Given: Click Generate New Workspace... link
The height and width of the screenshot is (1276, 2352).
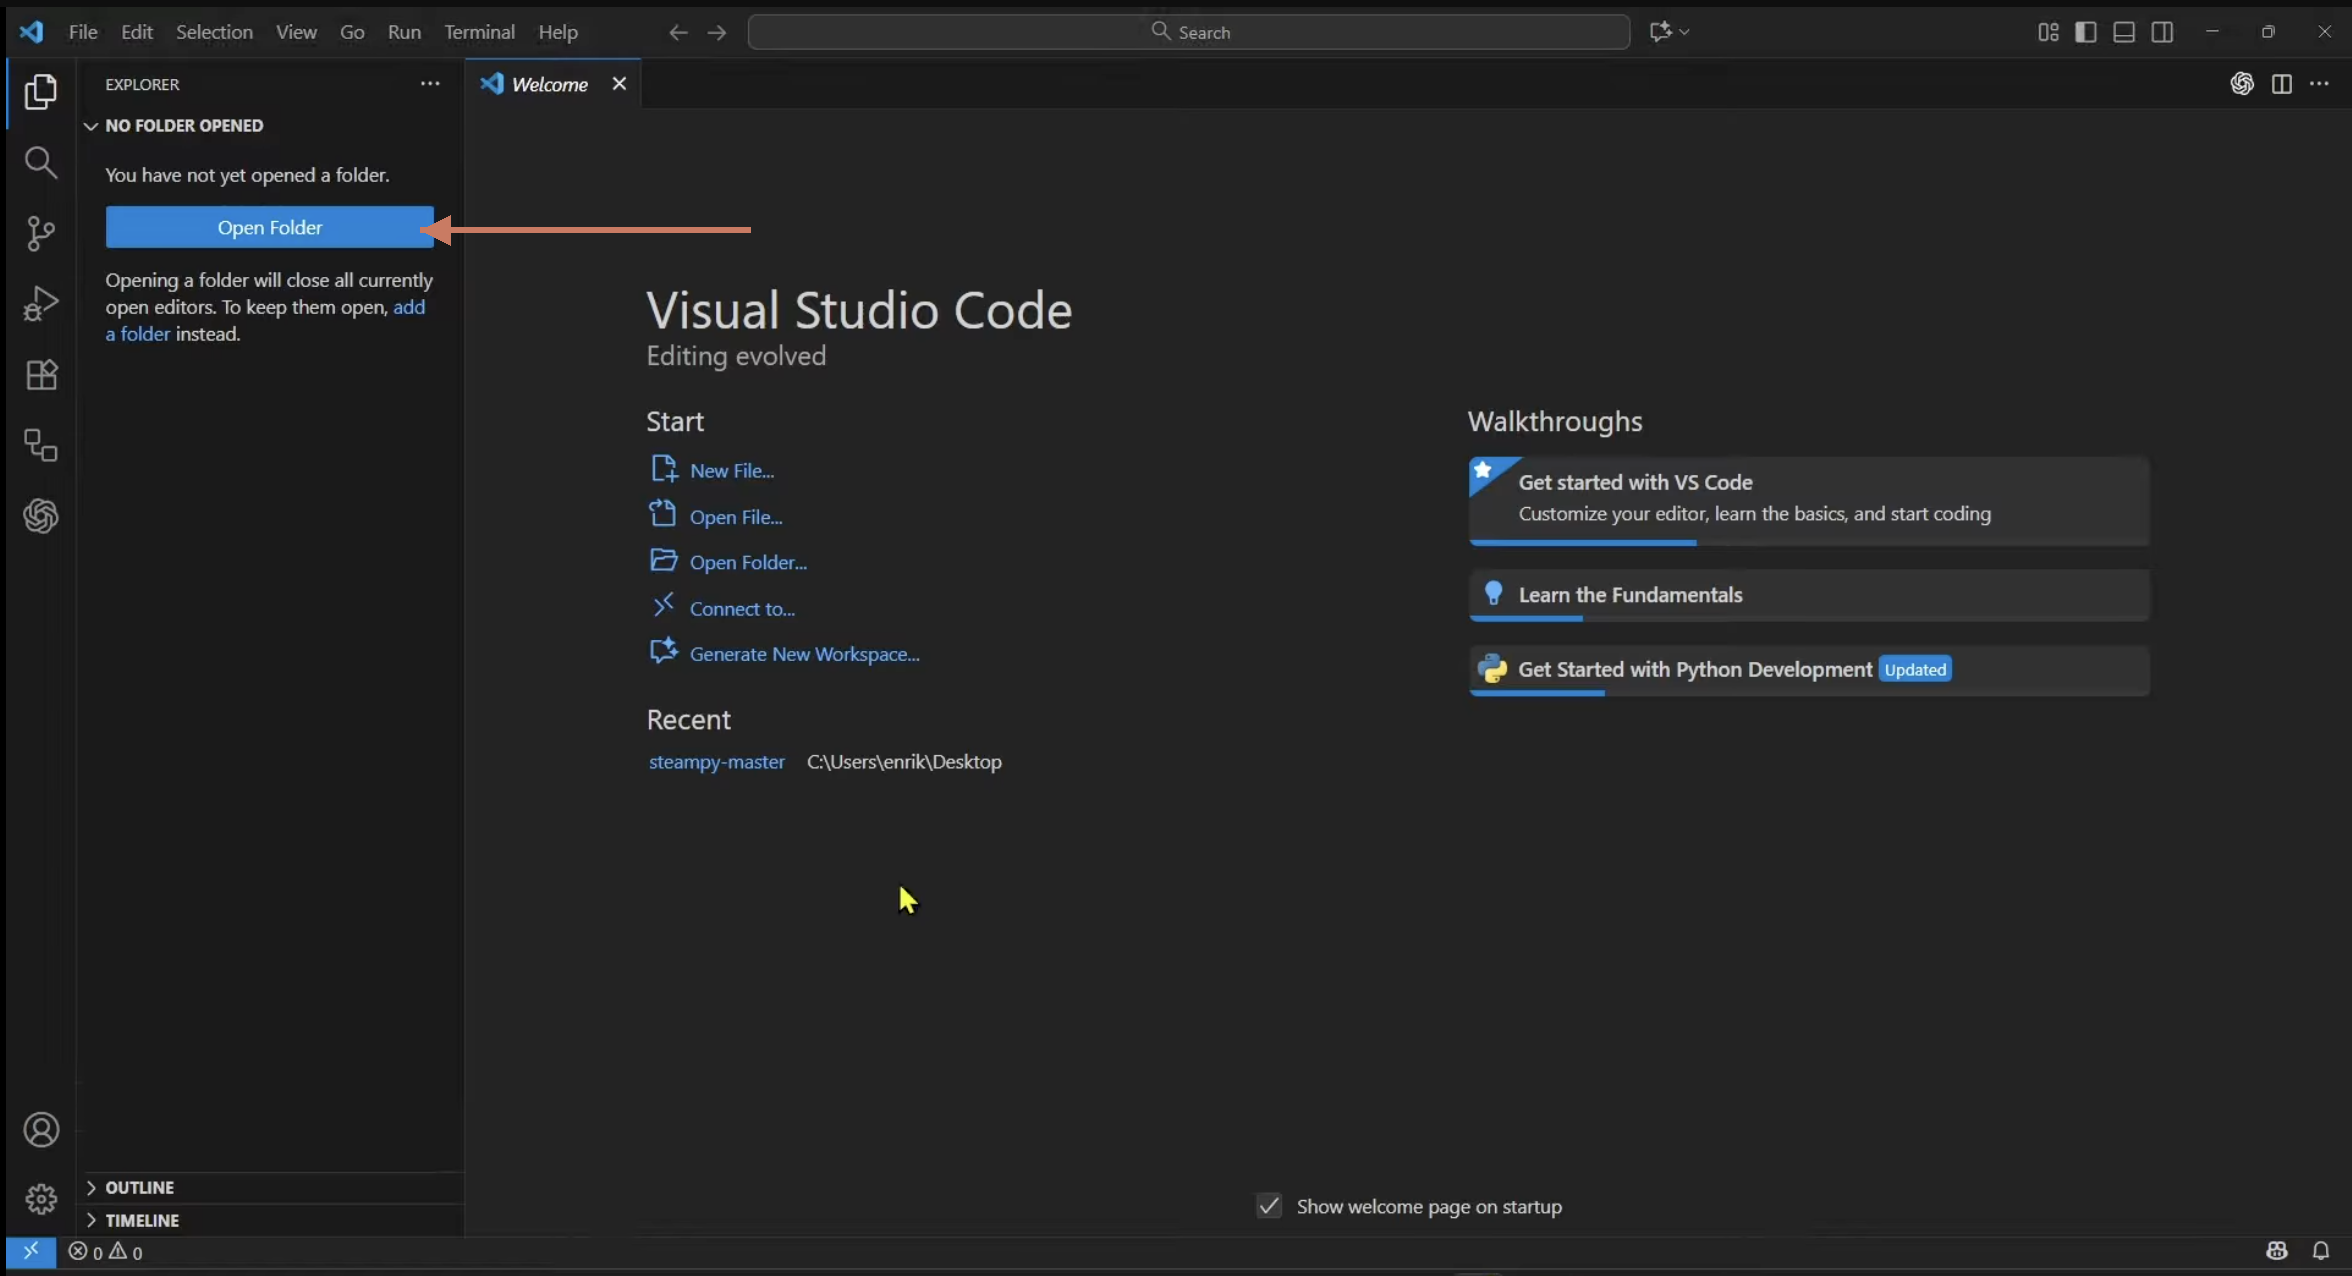Looking at the screenshot, I should coord(804,654).
